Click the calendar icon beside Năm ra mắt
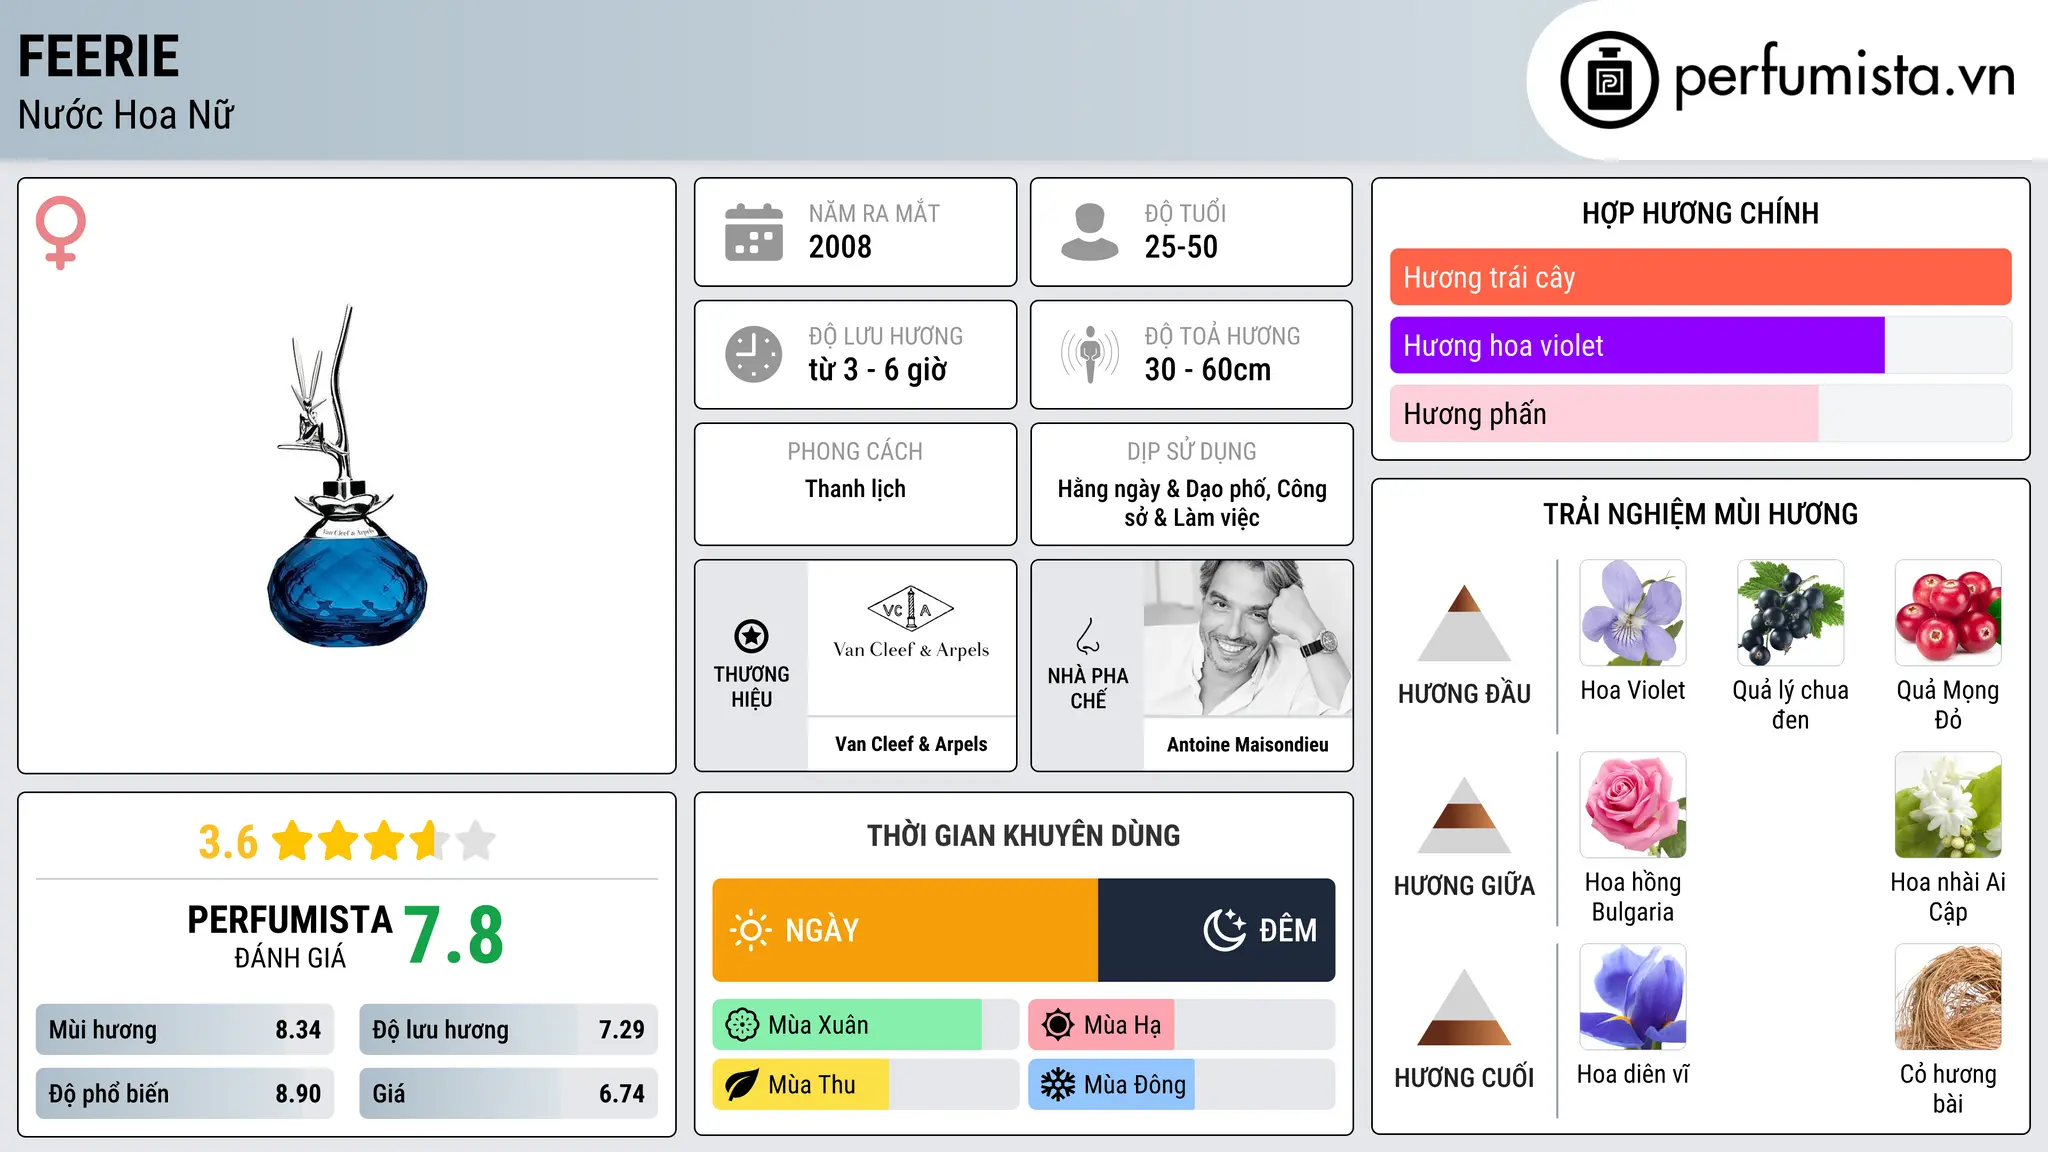Viewport: 2048px width, 1152px height. 753,232
